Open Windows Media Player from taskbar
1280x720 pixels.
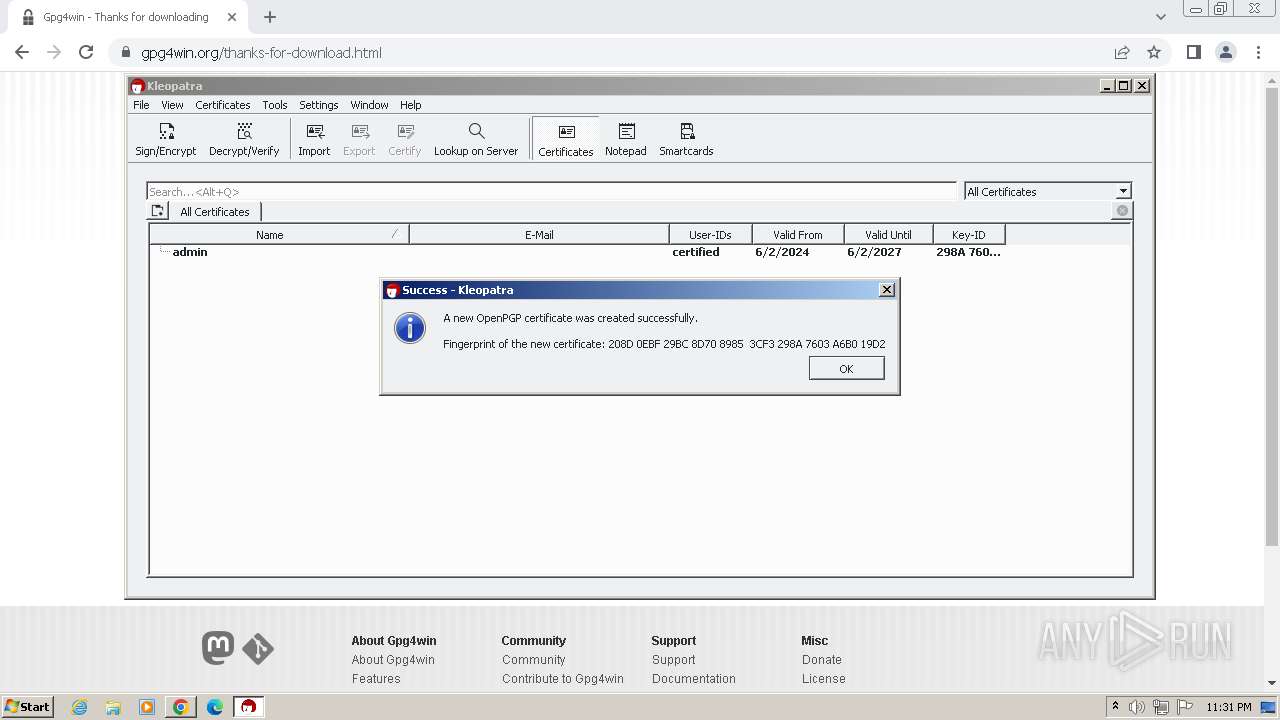(147, 707)
